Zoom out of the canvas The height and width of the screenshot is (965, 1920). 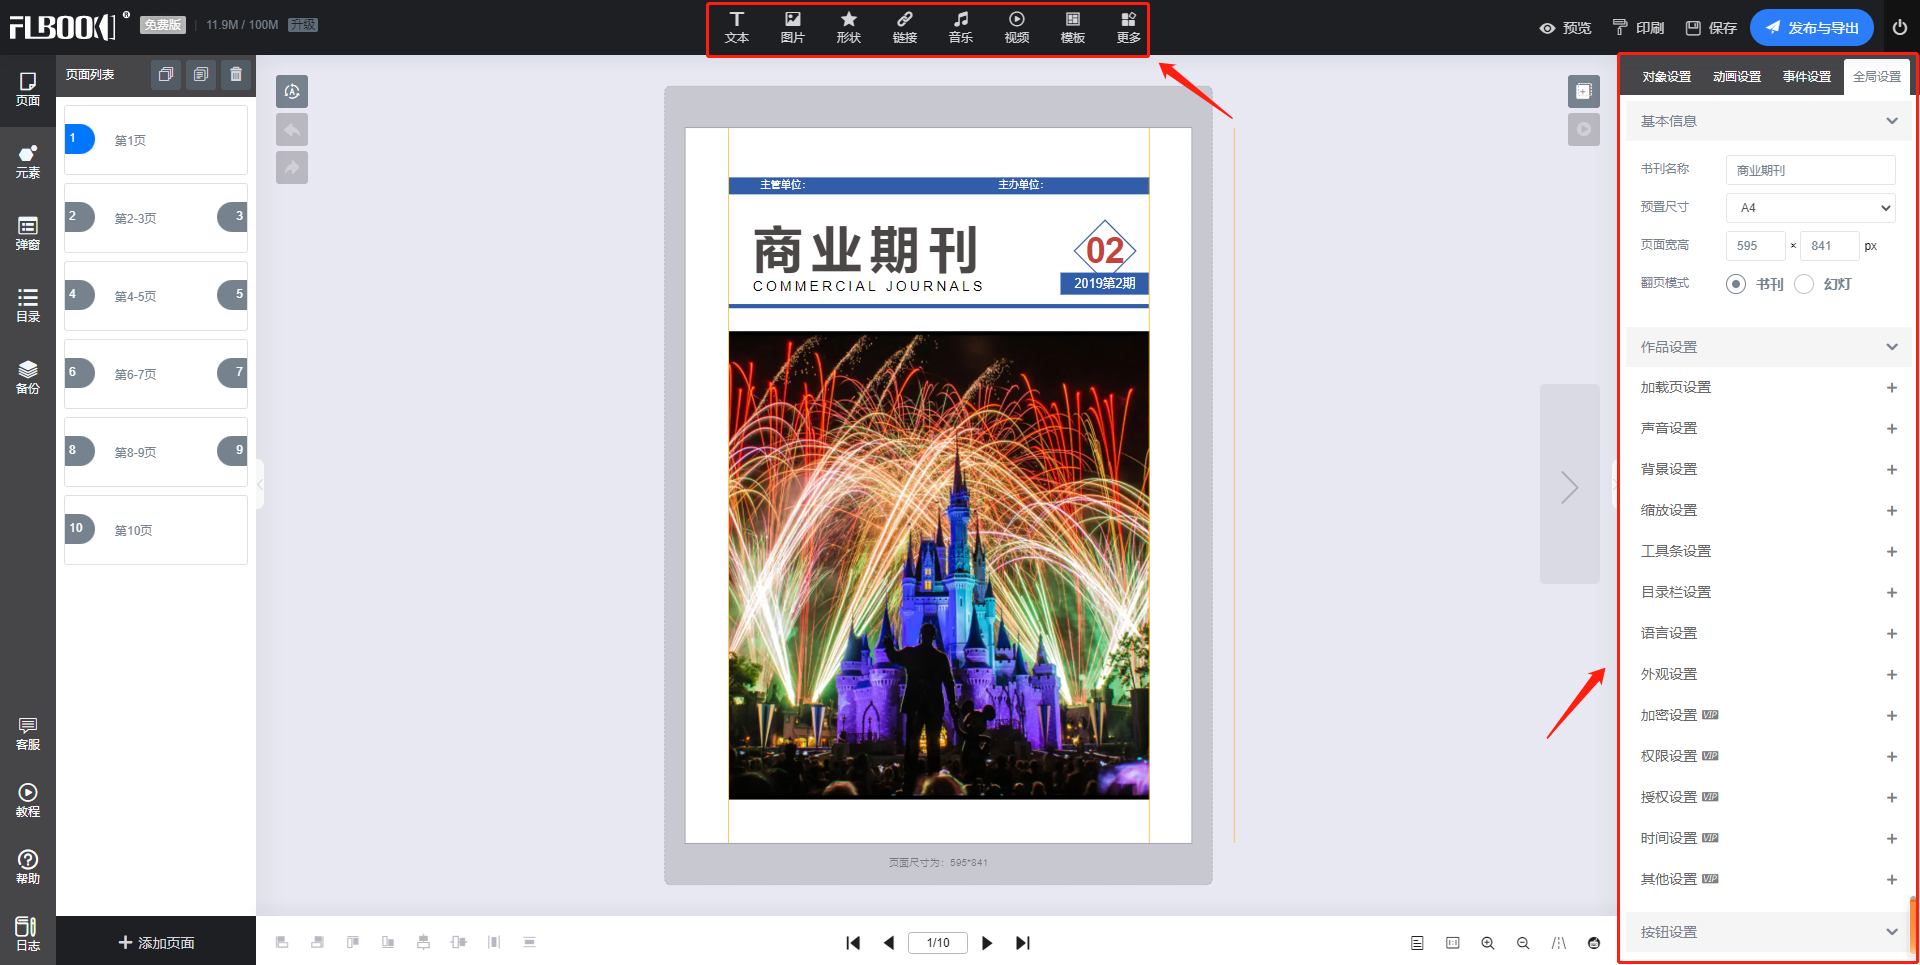[1523, 943]
